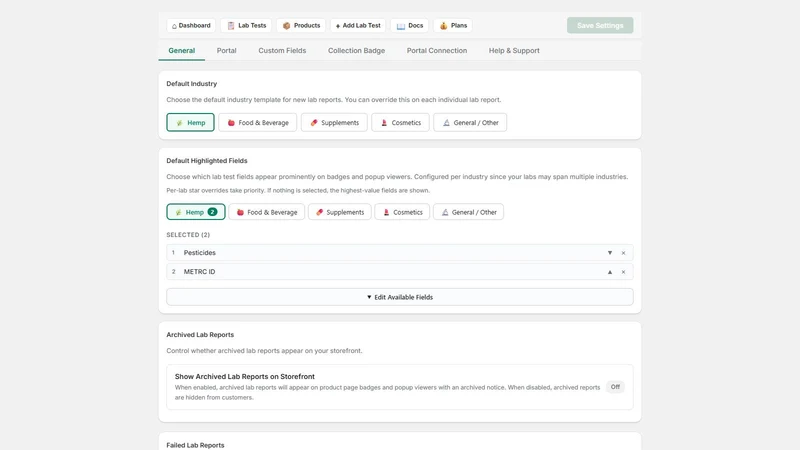Select Food & Beverage as default industry
Image resolution: width=800 pixels, height=450 pixels.
click(x=258, y=122)
